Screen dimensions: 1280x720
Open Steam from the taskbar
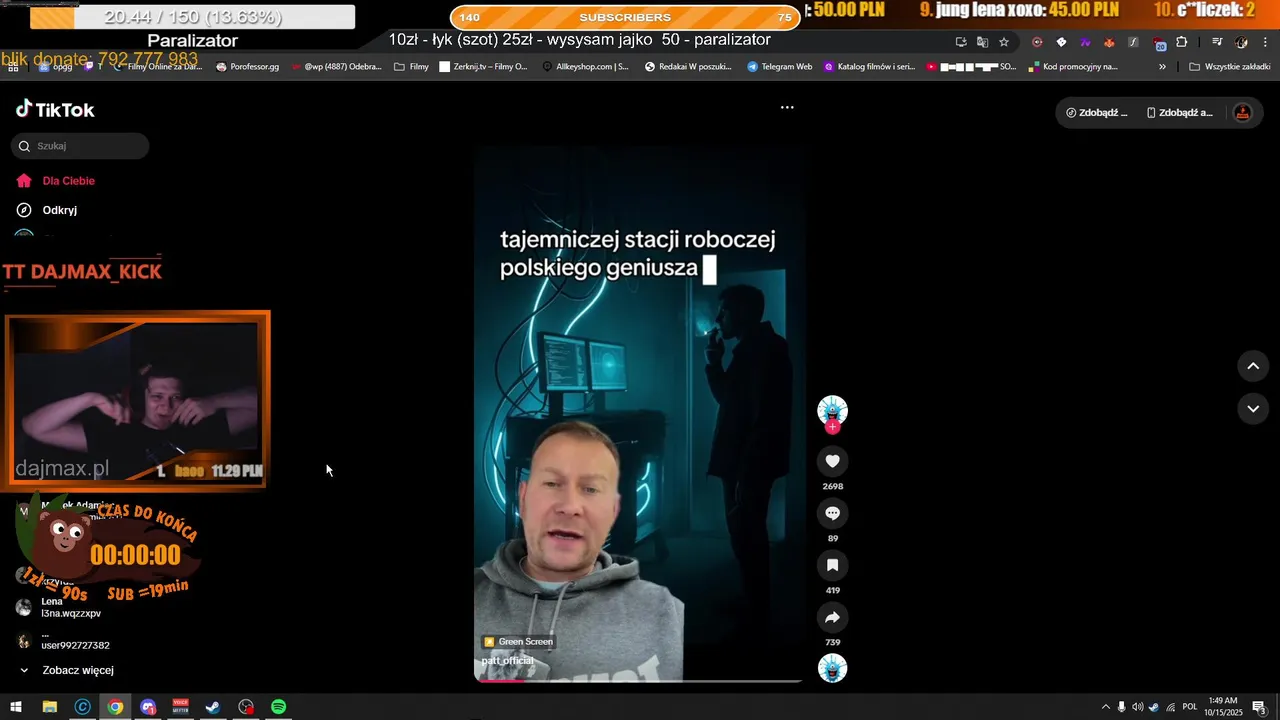pyautogui.click(x=213, y=707)
